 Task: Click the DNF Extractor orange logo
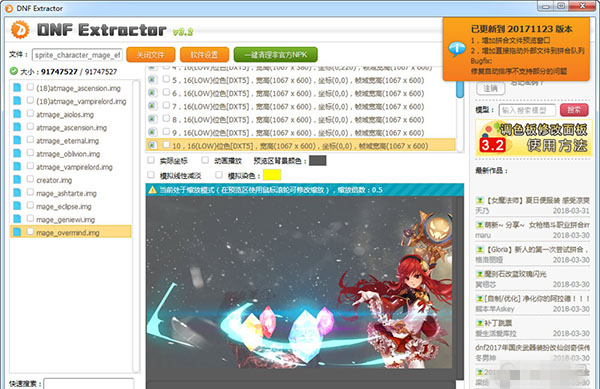pos(20,30)
